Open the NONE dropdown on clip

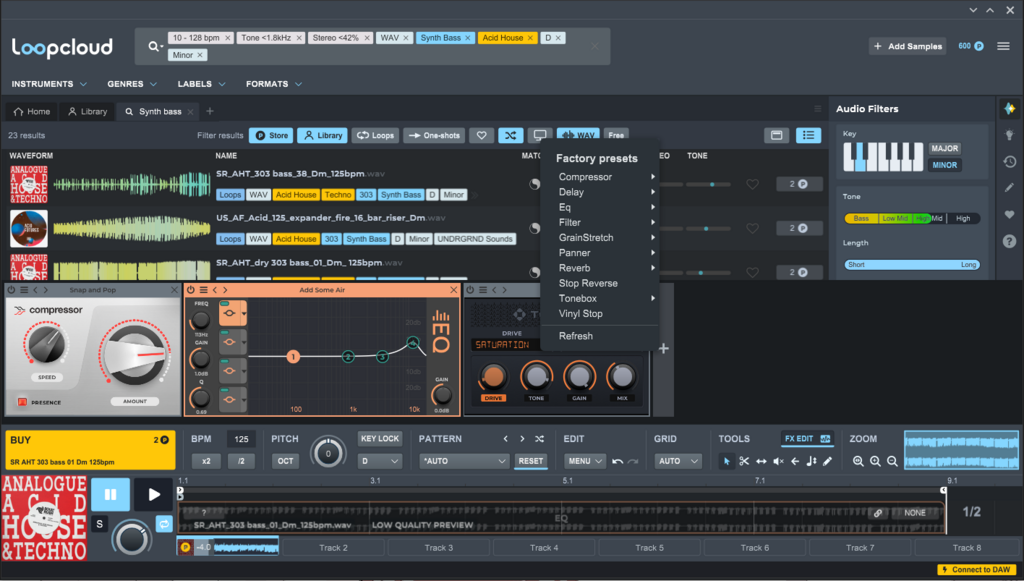915,512
